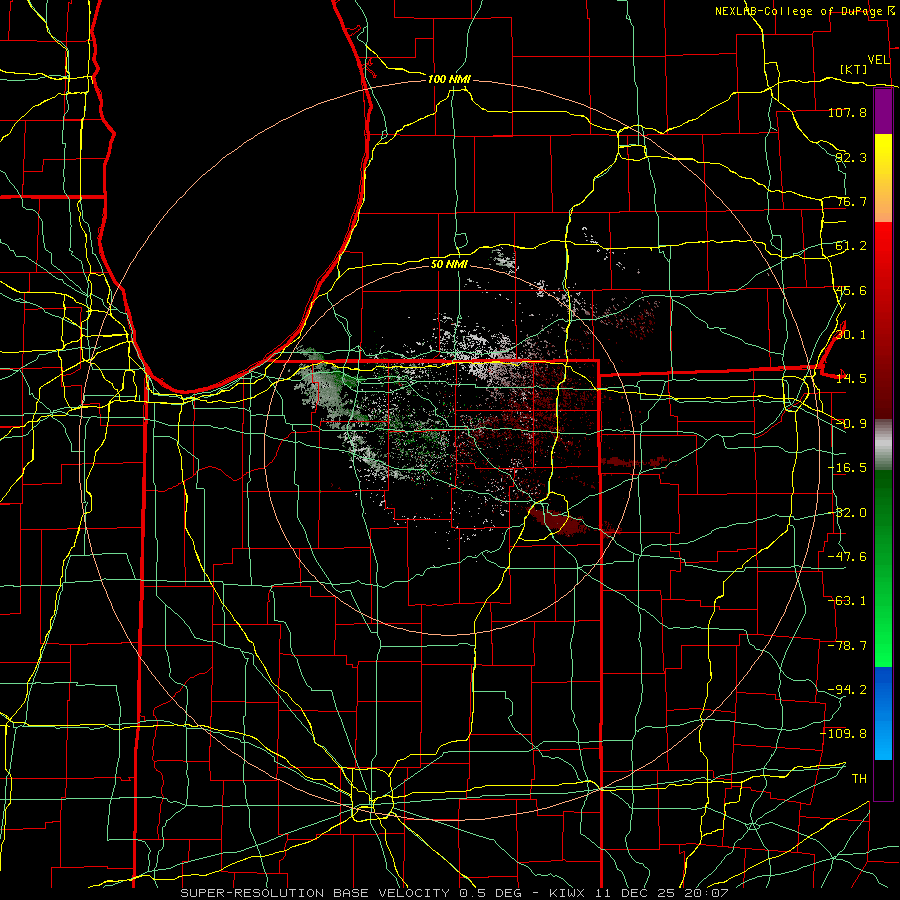Click the TH legend label
900x900 pixels.
click(859, 779)
